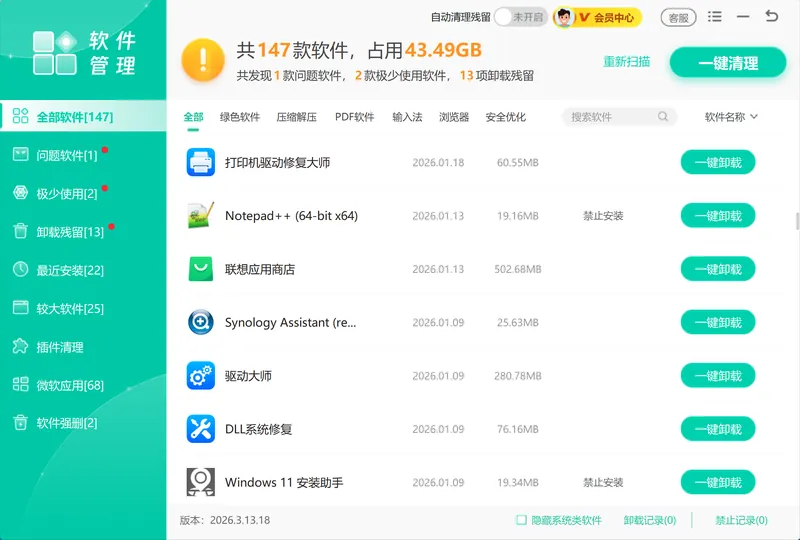Click the DLL系统修复 name text
Viewport: 800px width, 540px height.
(258, 429)
